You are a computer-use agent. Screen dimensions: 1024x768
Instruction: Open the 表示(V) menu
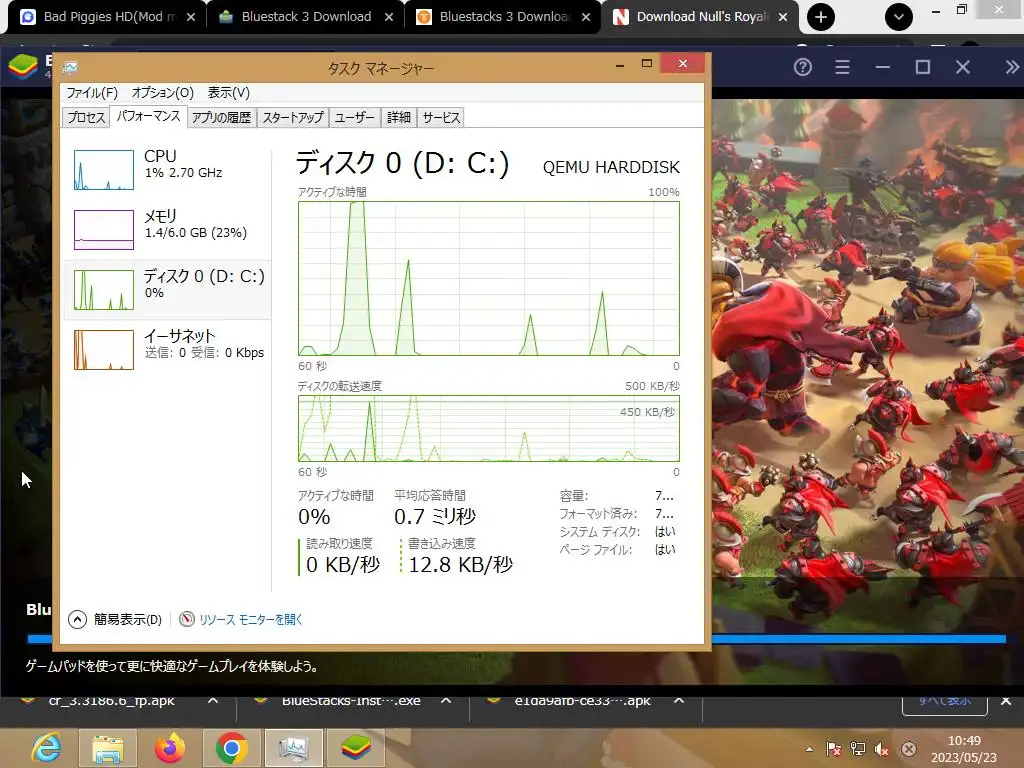229,93
